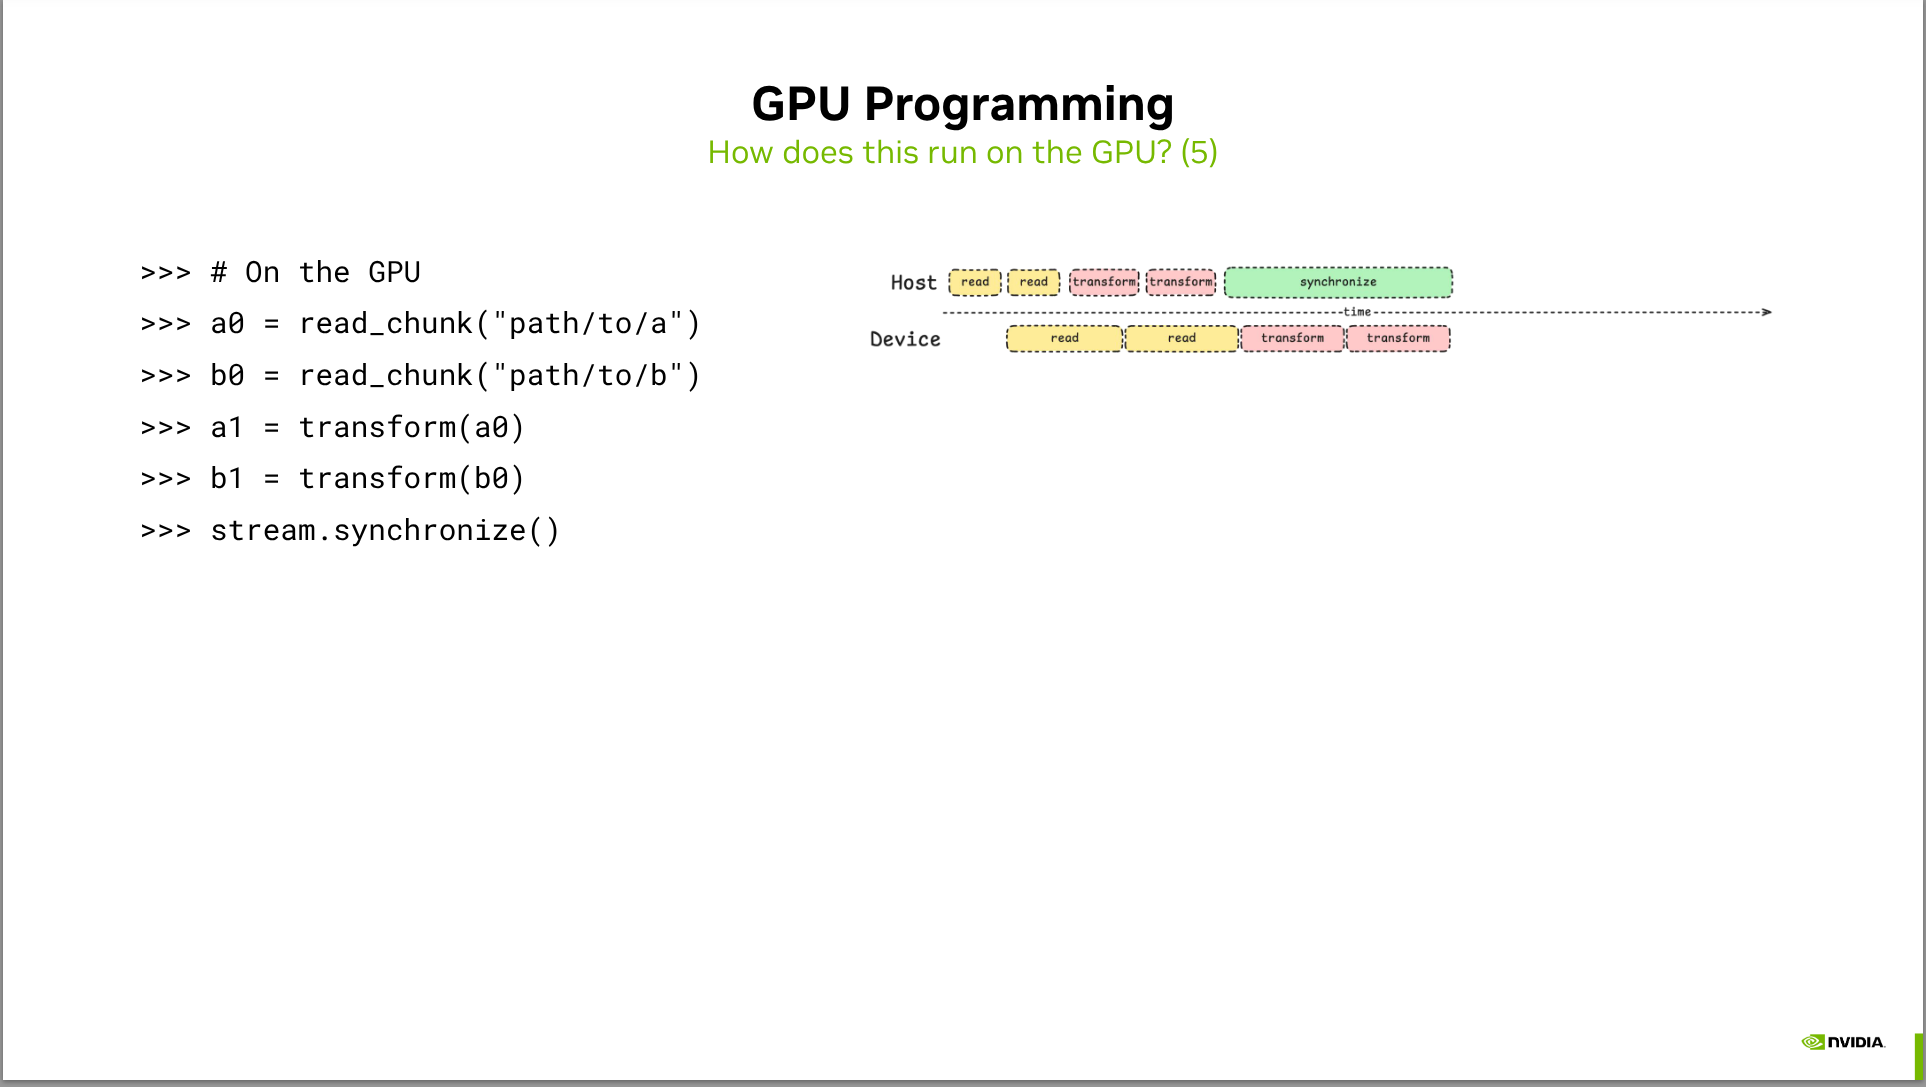Click the read_chunk path/to/a line
The width and height of the screenshot is (1926, 1087).
[455, 324]
